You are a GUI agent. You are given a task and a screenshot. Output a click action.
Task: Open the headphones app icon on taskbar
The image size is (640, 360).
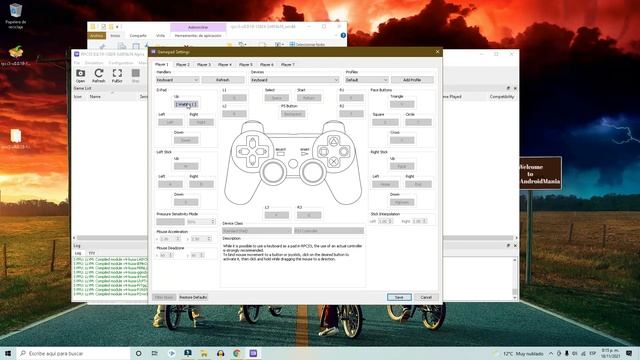220,353
